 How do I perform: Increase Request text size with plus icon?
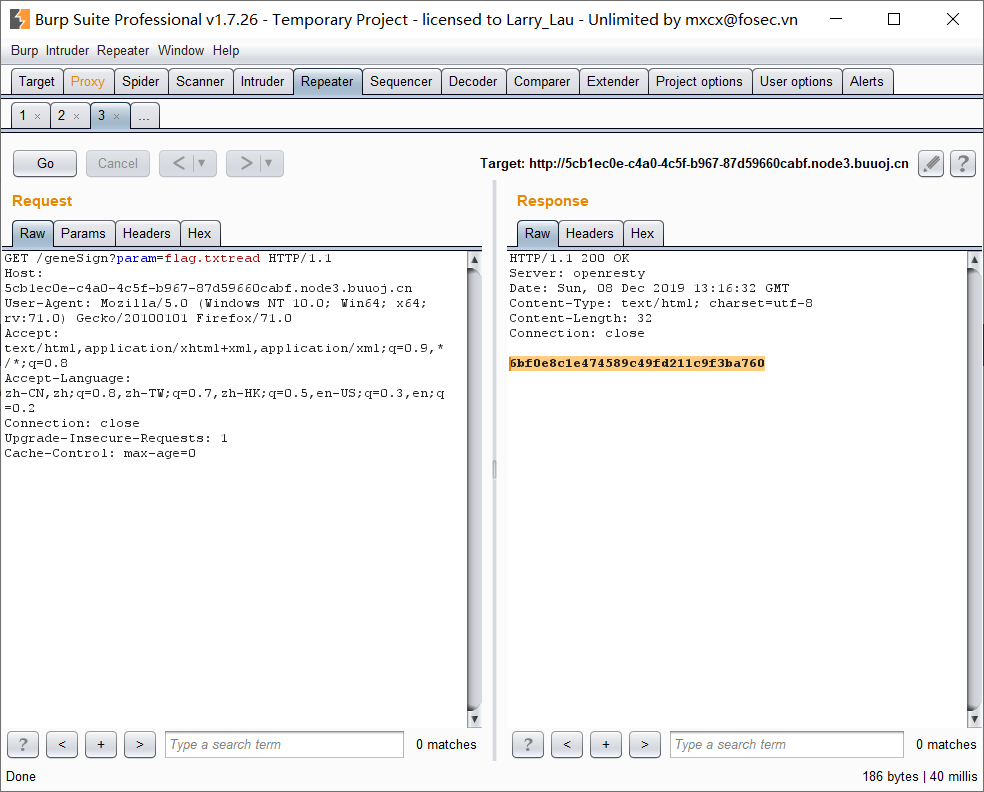100,744
